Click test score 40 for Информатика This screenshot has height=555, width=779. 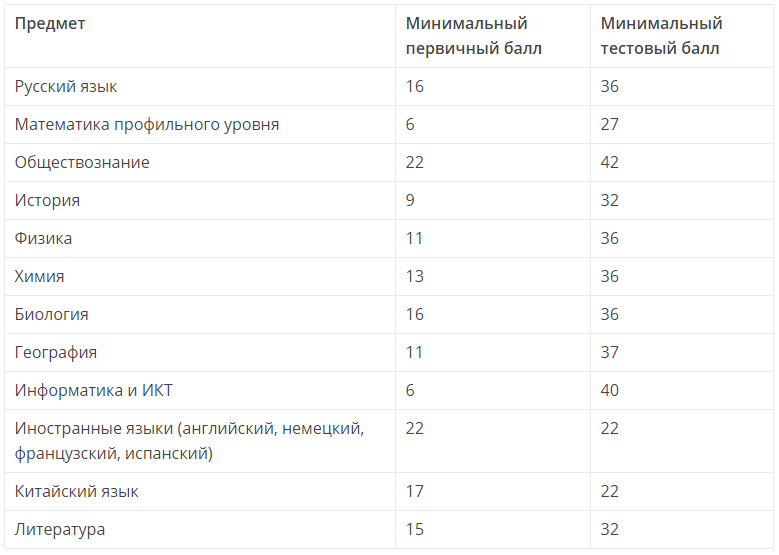610,391
